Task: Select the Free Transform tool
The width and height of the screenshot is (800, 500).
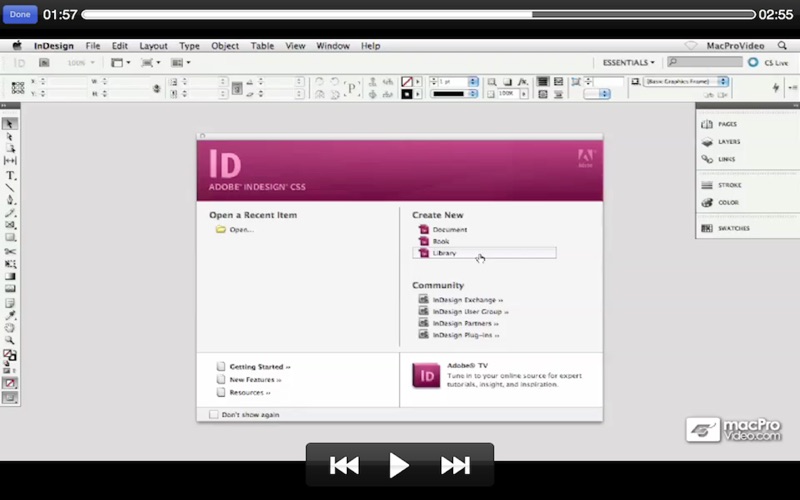Action: [x=10, y=264]
